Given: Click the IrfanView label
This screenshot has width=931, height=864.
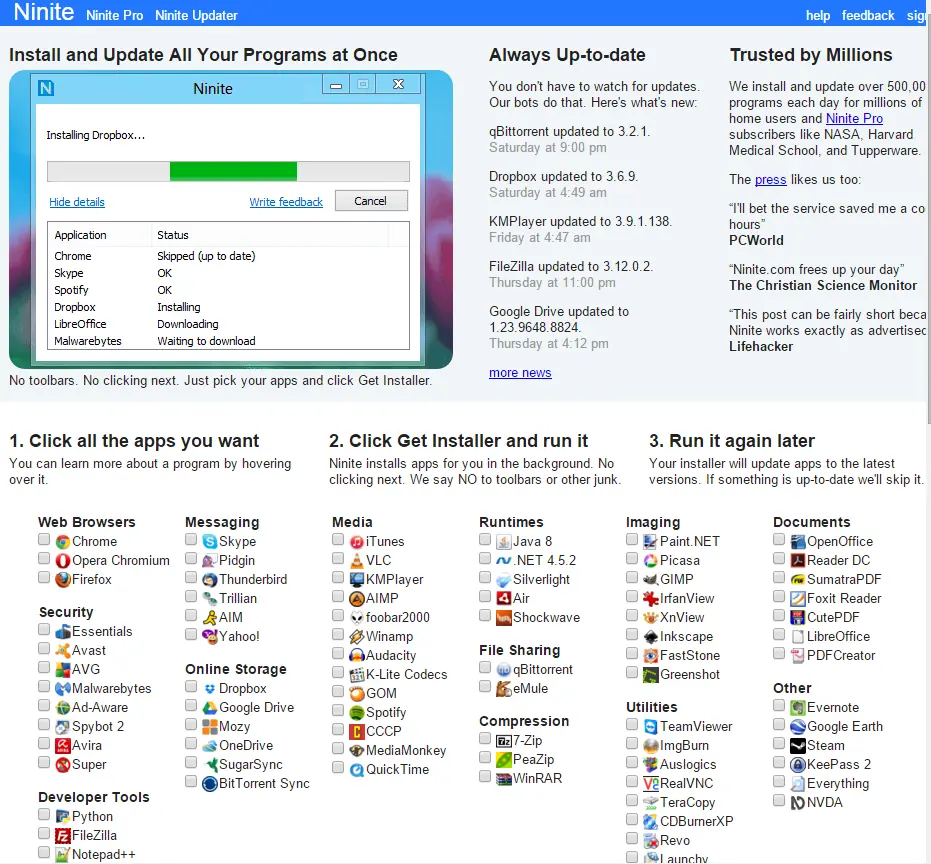Looking at the screenshot, I should pos(687,599).
